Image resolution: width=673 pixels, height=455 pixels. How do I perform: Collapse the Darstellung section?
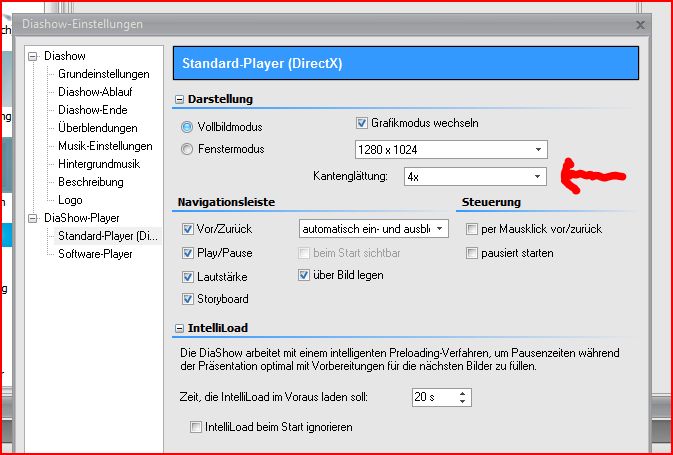pyautogui.click(x=180, y=99)
